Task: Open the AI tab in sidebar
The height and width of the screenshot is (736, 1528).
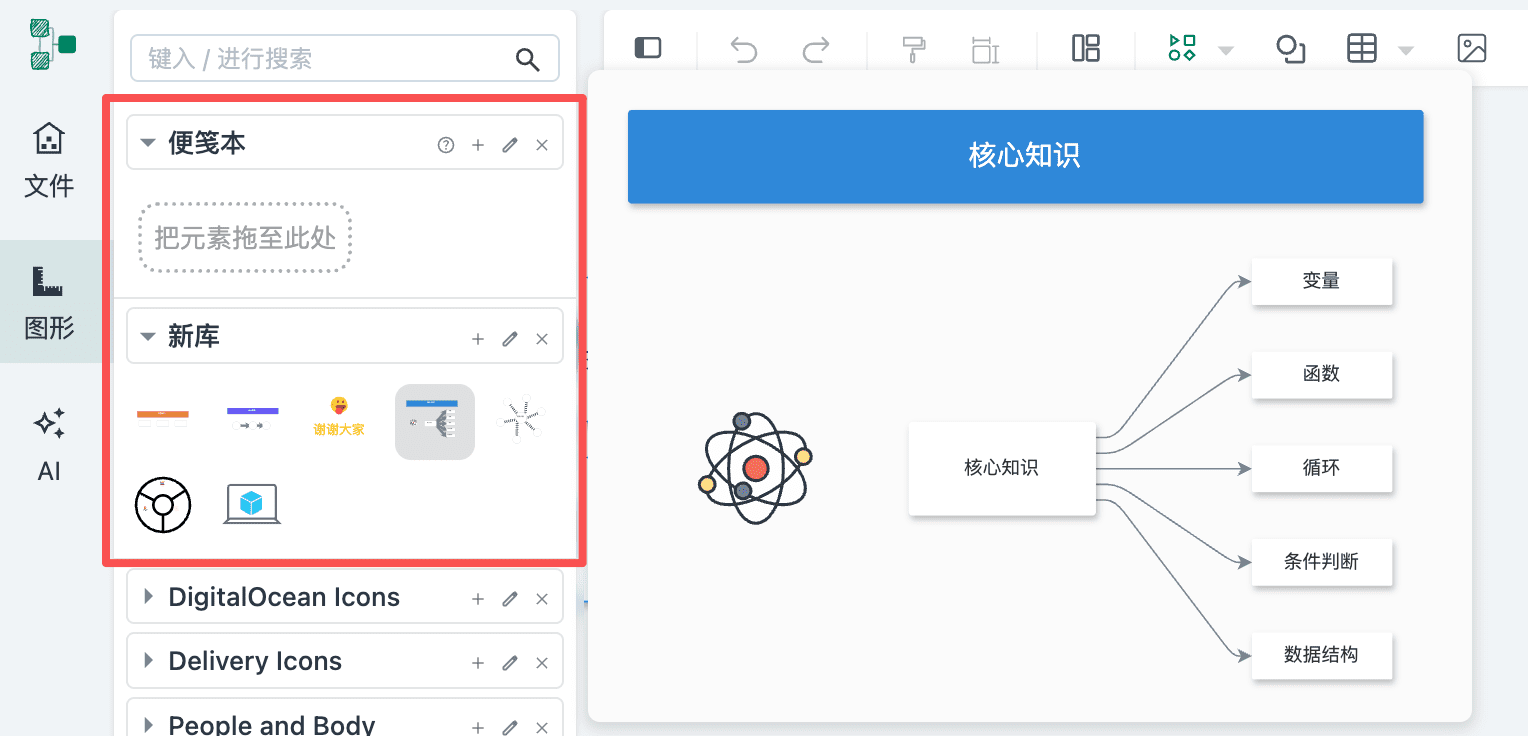Action: [x=49, y=445]
